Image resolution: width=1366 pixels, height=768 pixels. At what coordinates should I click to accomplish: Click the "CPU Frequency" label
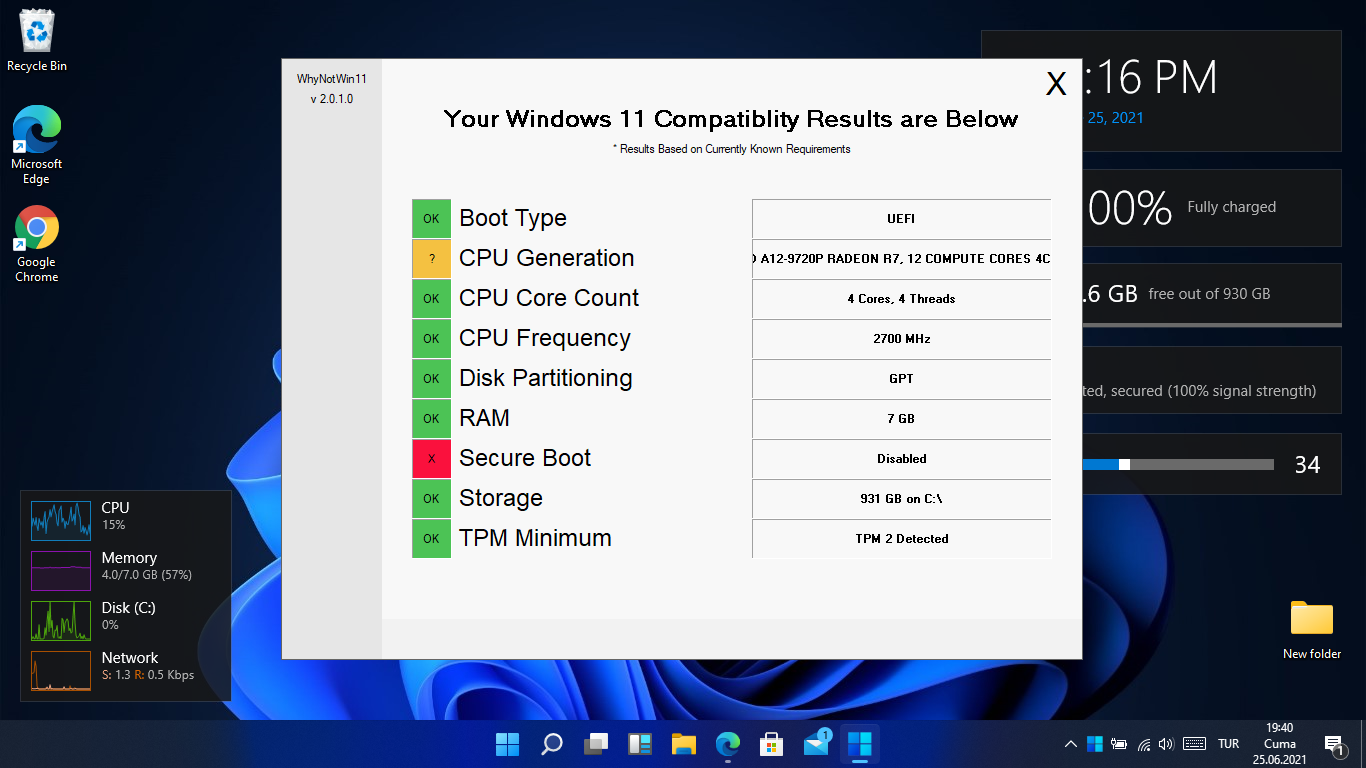coord(545,338)
